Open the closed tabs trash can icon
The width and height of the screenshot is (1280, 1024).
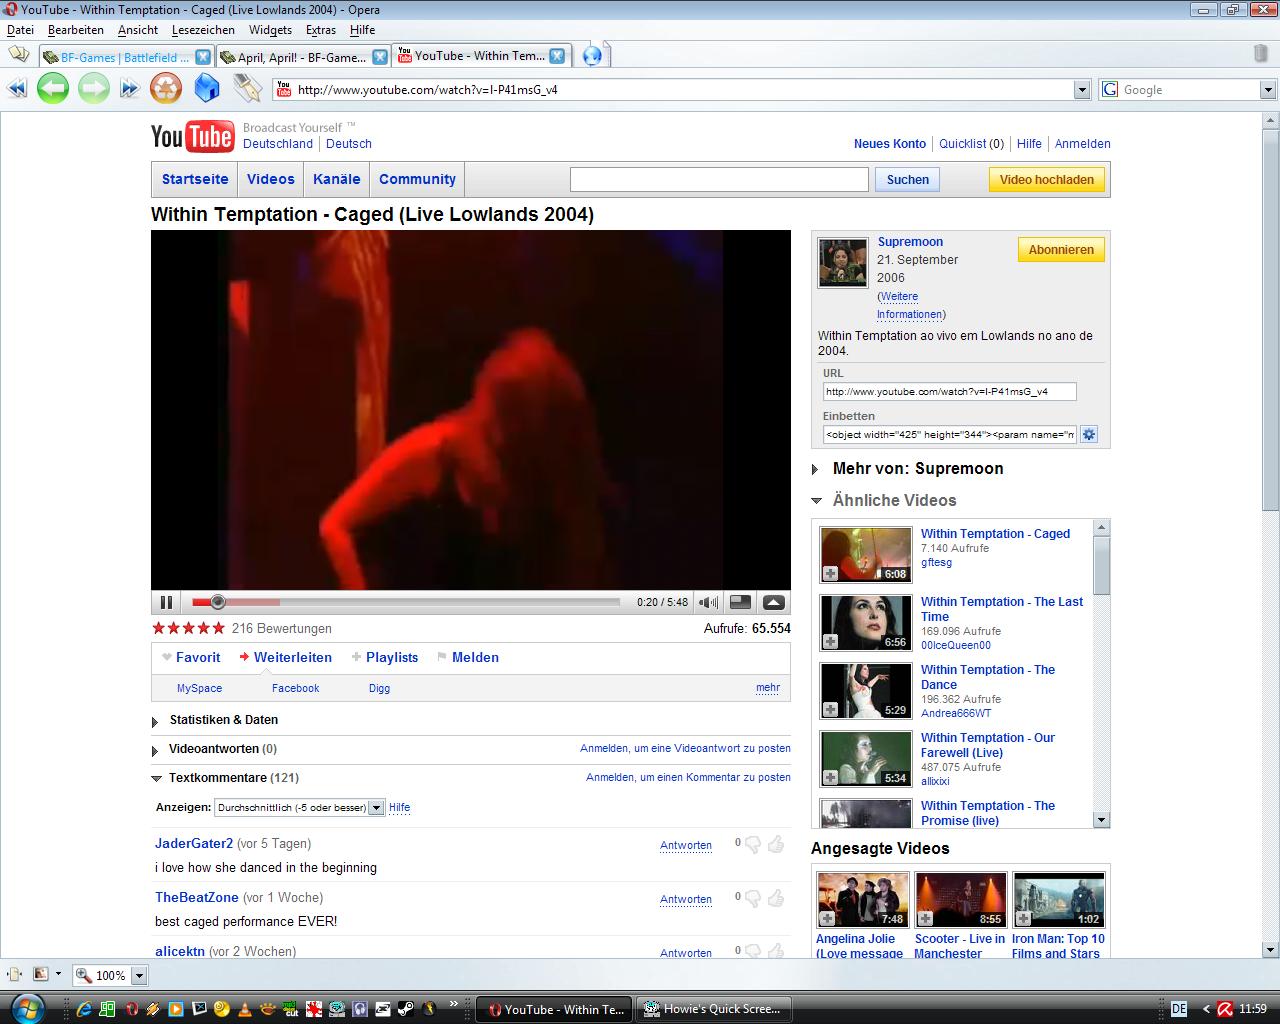click(x=1261, y=53)
